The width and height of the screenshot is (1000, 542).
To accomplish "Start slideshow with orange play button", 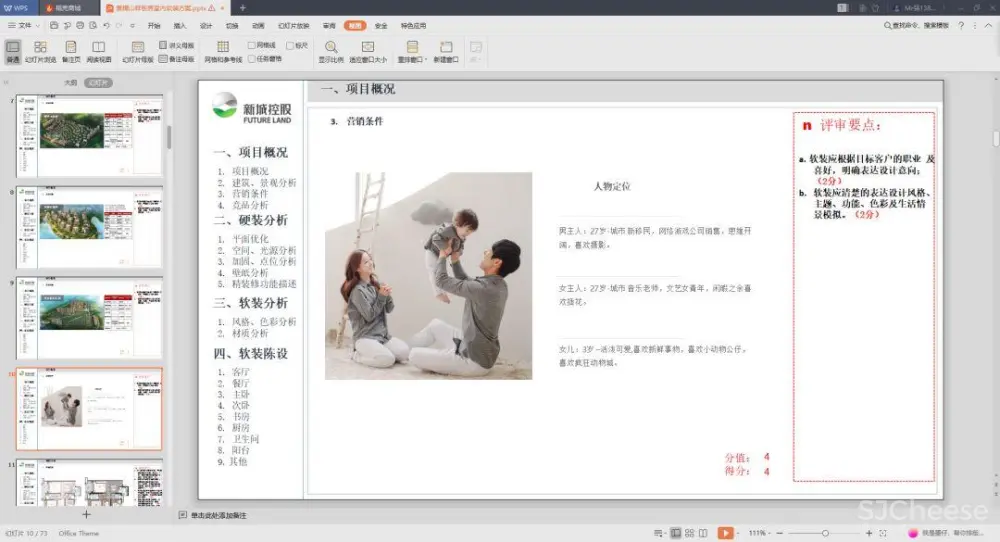I will point(726,533).
